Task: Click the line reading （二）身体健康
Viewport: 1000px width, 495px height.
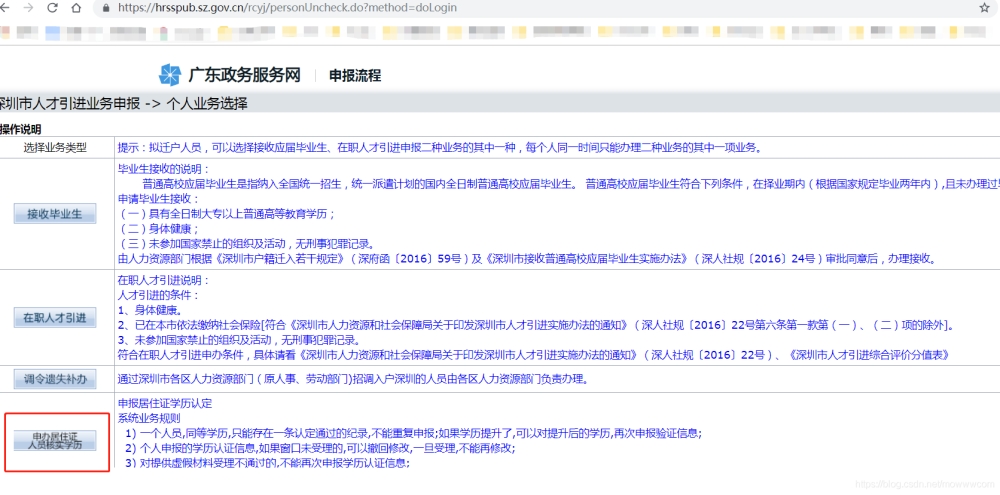Action: (x=159, y=228)
